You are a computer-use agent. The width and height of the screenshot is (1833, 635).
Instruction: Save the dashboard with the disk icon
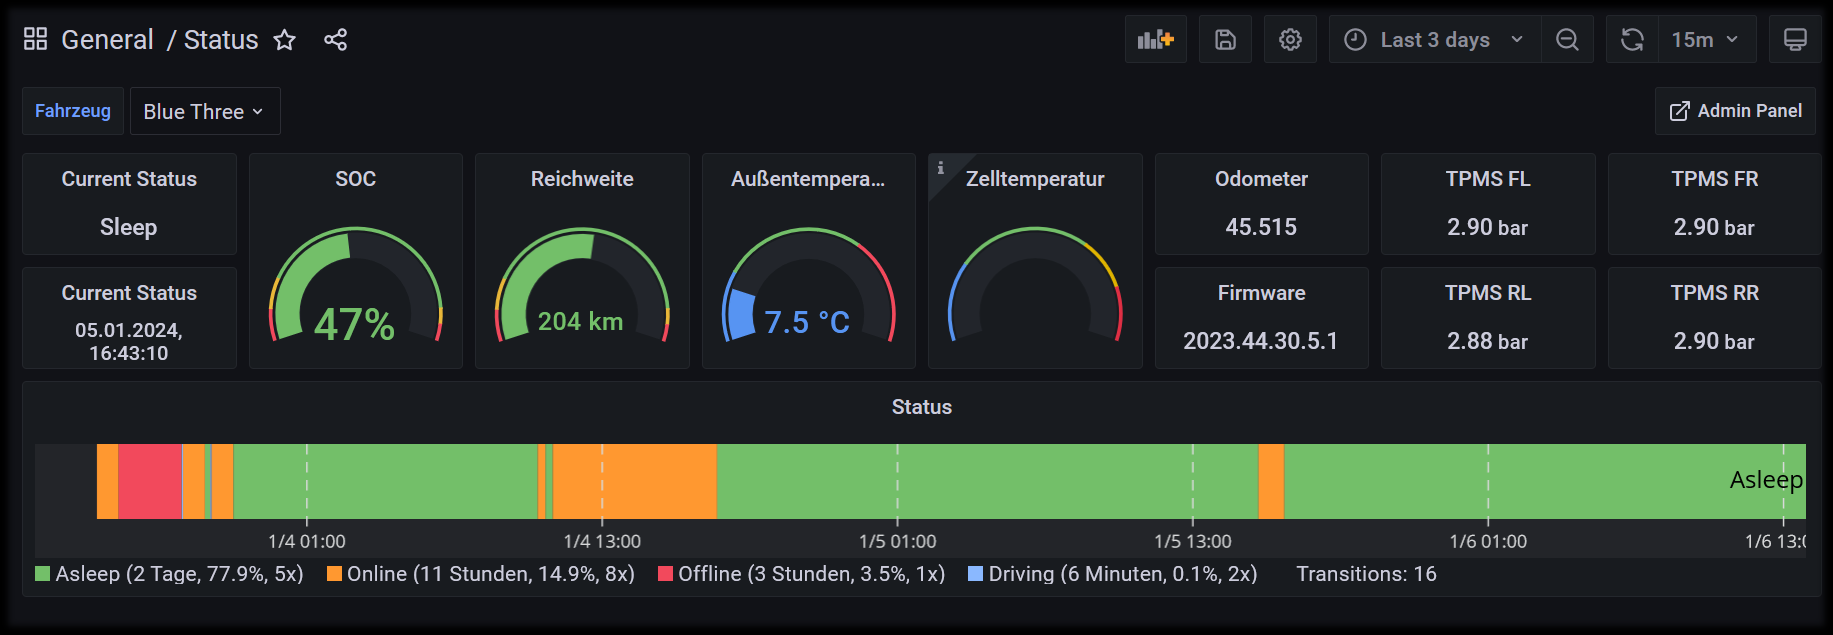(1225, 39)
